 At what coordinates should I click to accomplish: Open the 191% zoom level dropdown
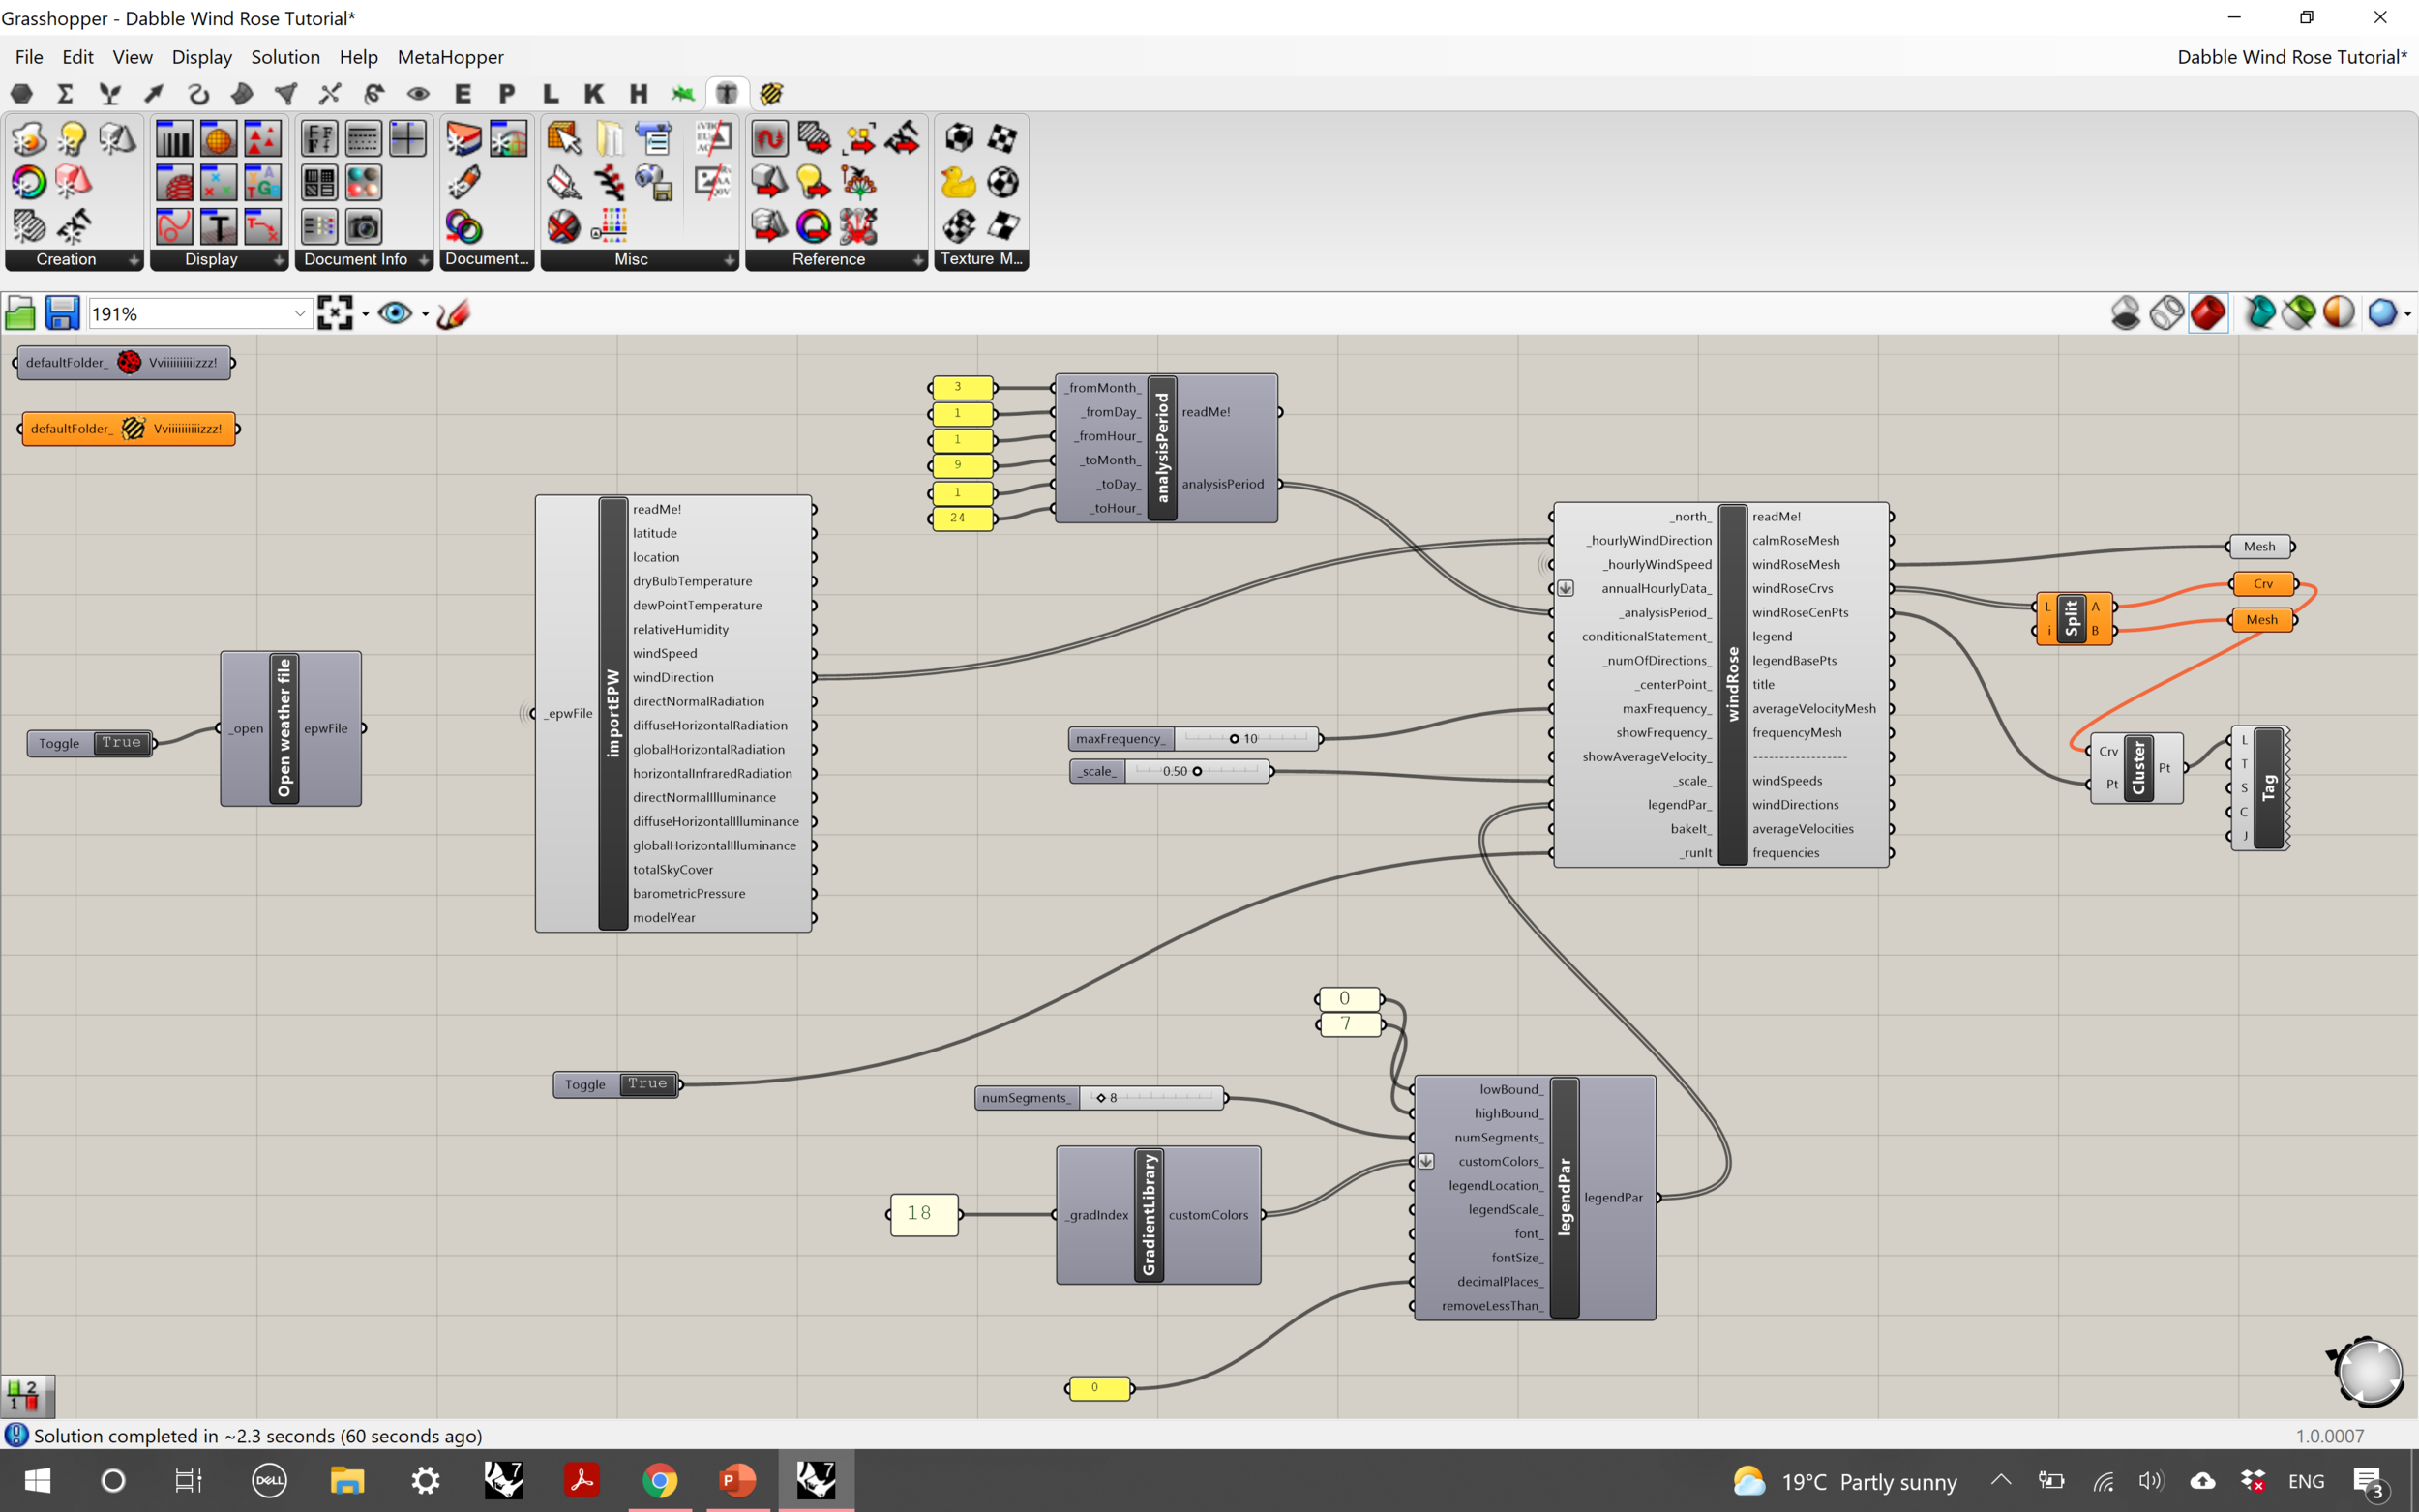tap(299, 314)
